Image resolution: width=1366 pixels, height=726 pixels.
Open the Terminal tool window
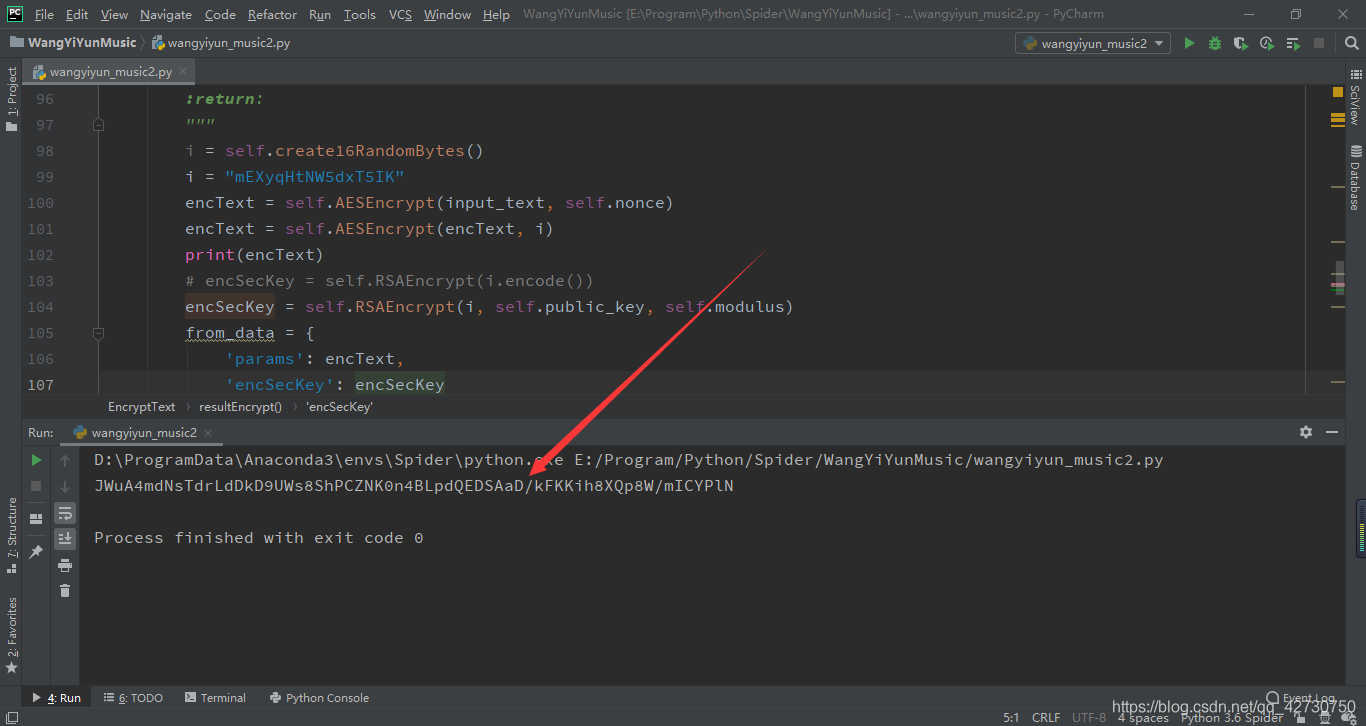(214, 698)
